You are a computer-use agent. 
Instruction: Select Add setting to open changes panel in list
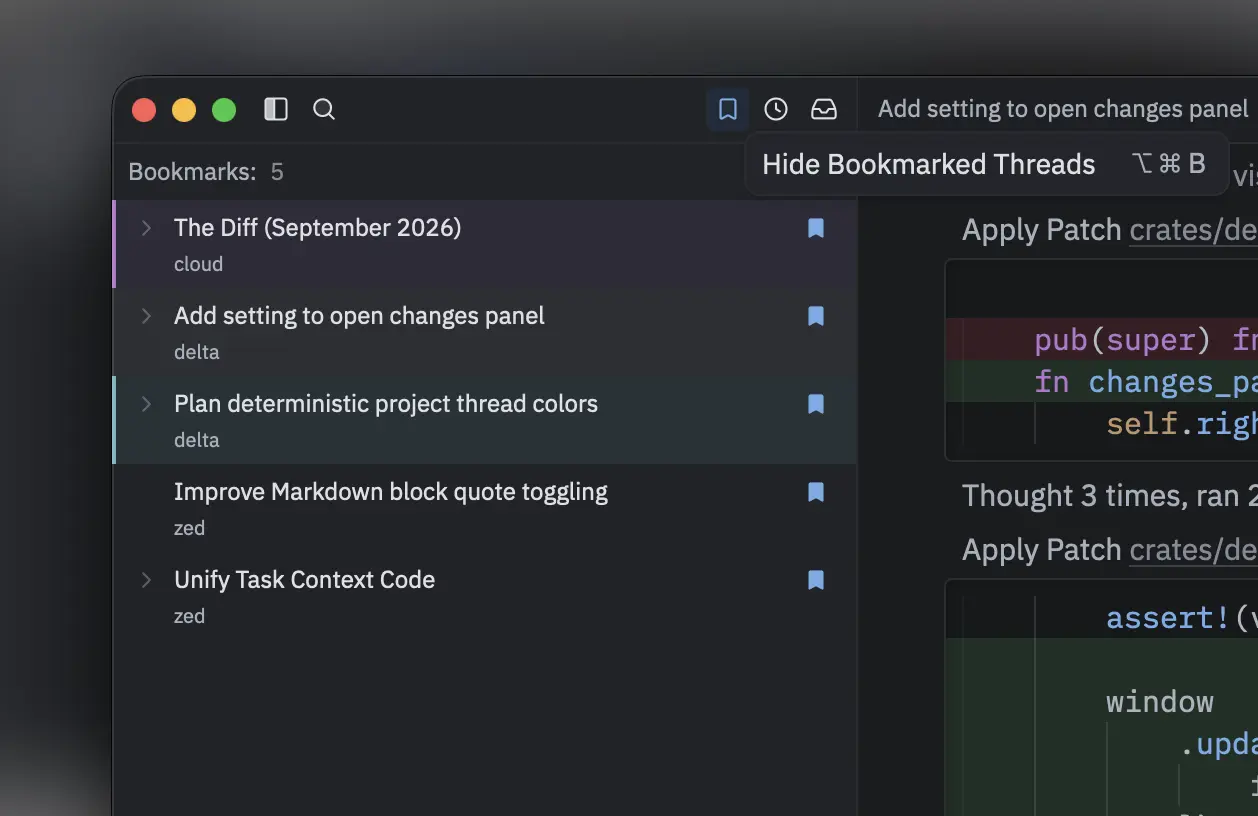tap(485, 332)
